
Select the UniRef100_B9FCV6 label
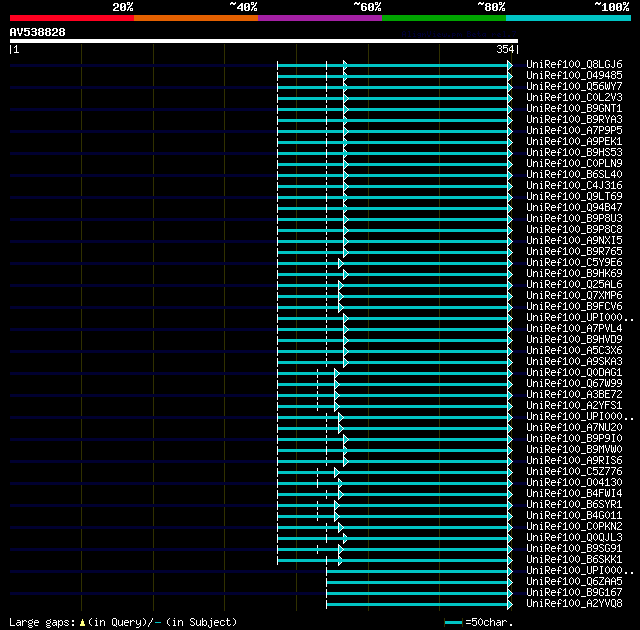pos(574,306)
